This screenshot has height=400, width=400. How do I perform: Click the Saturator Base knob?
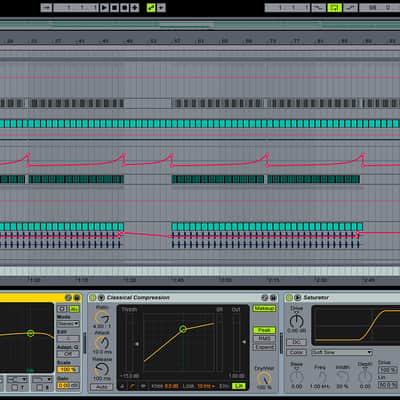[x=296, y=377]
